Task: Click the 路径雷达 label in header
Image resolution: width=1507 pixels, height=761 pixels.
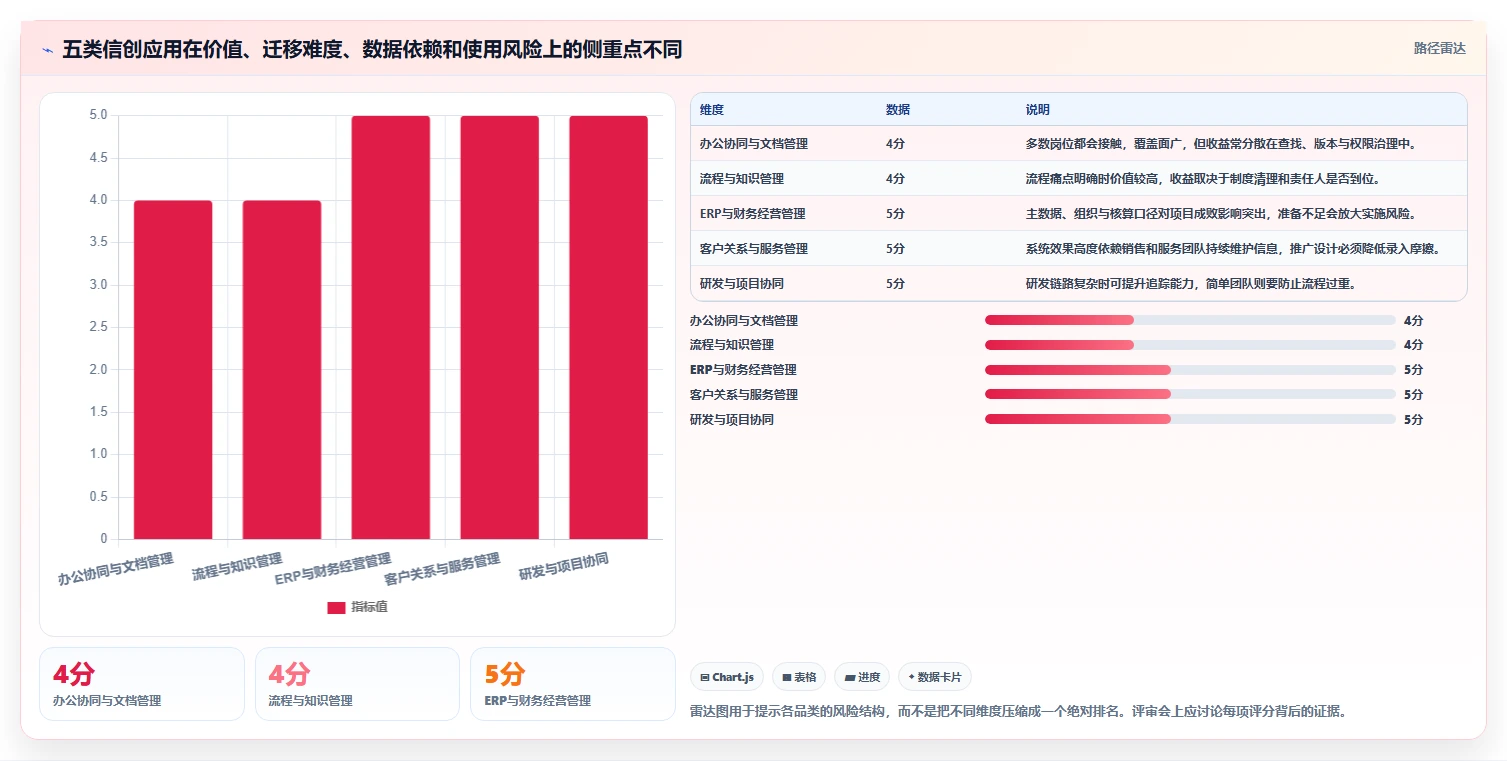Action: point(1439,48)
